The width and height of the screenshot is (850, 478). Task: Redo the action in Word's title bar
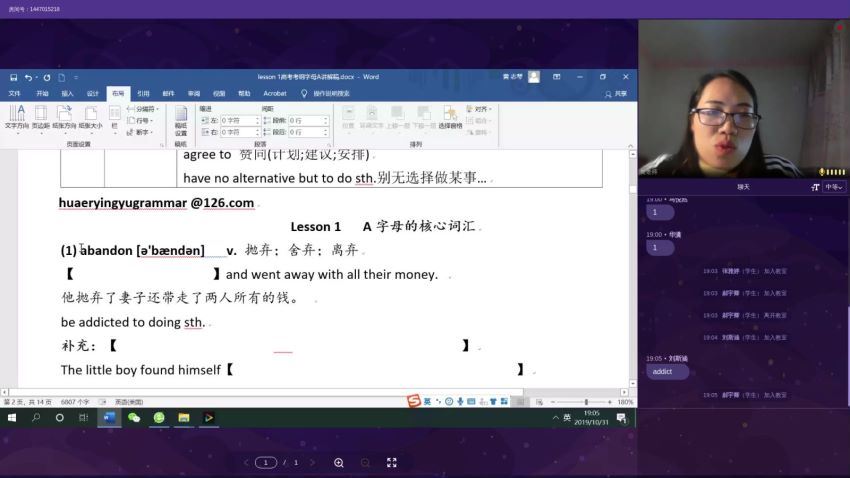point(47,77)
